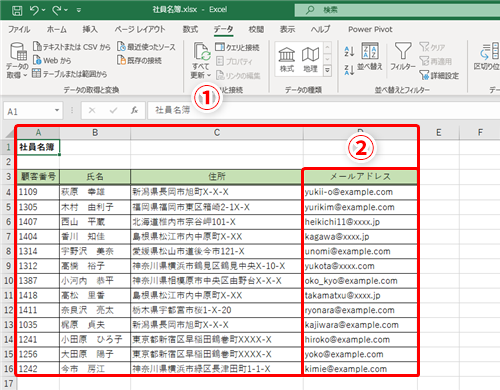The width and height of the screenshot is (500, 390).
Task: Select column C header
Action: coord(217,133)
